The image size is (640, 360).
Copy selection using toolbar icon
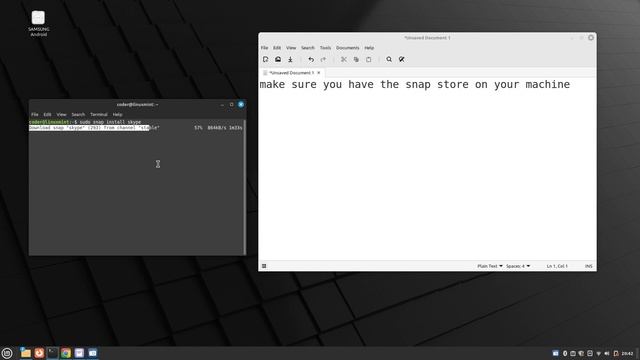pyautogui.click(x=356, y=60)
